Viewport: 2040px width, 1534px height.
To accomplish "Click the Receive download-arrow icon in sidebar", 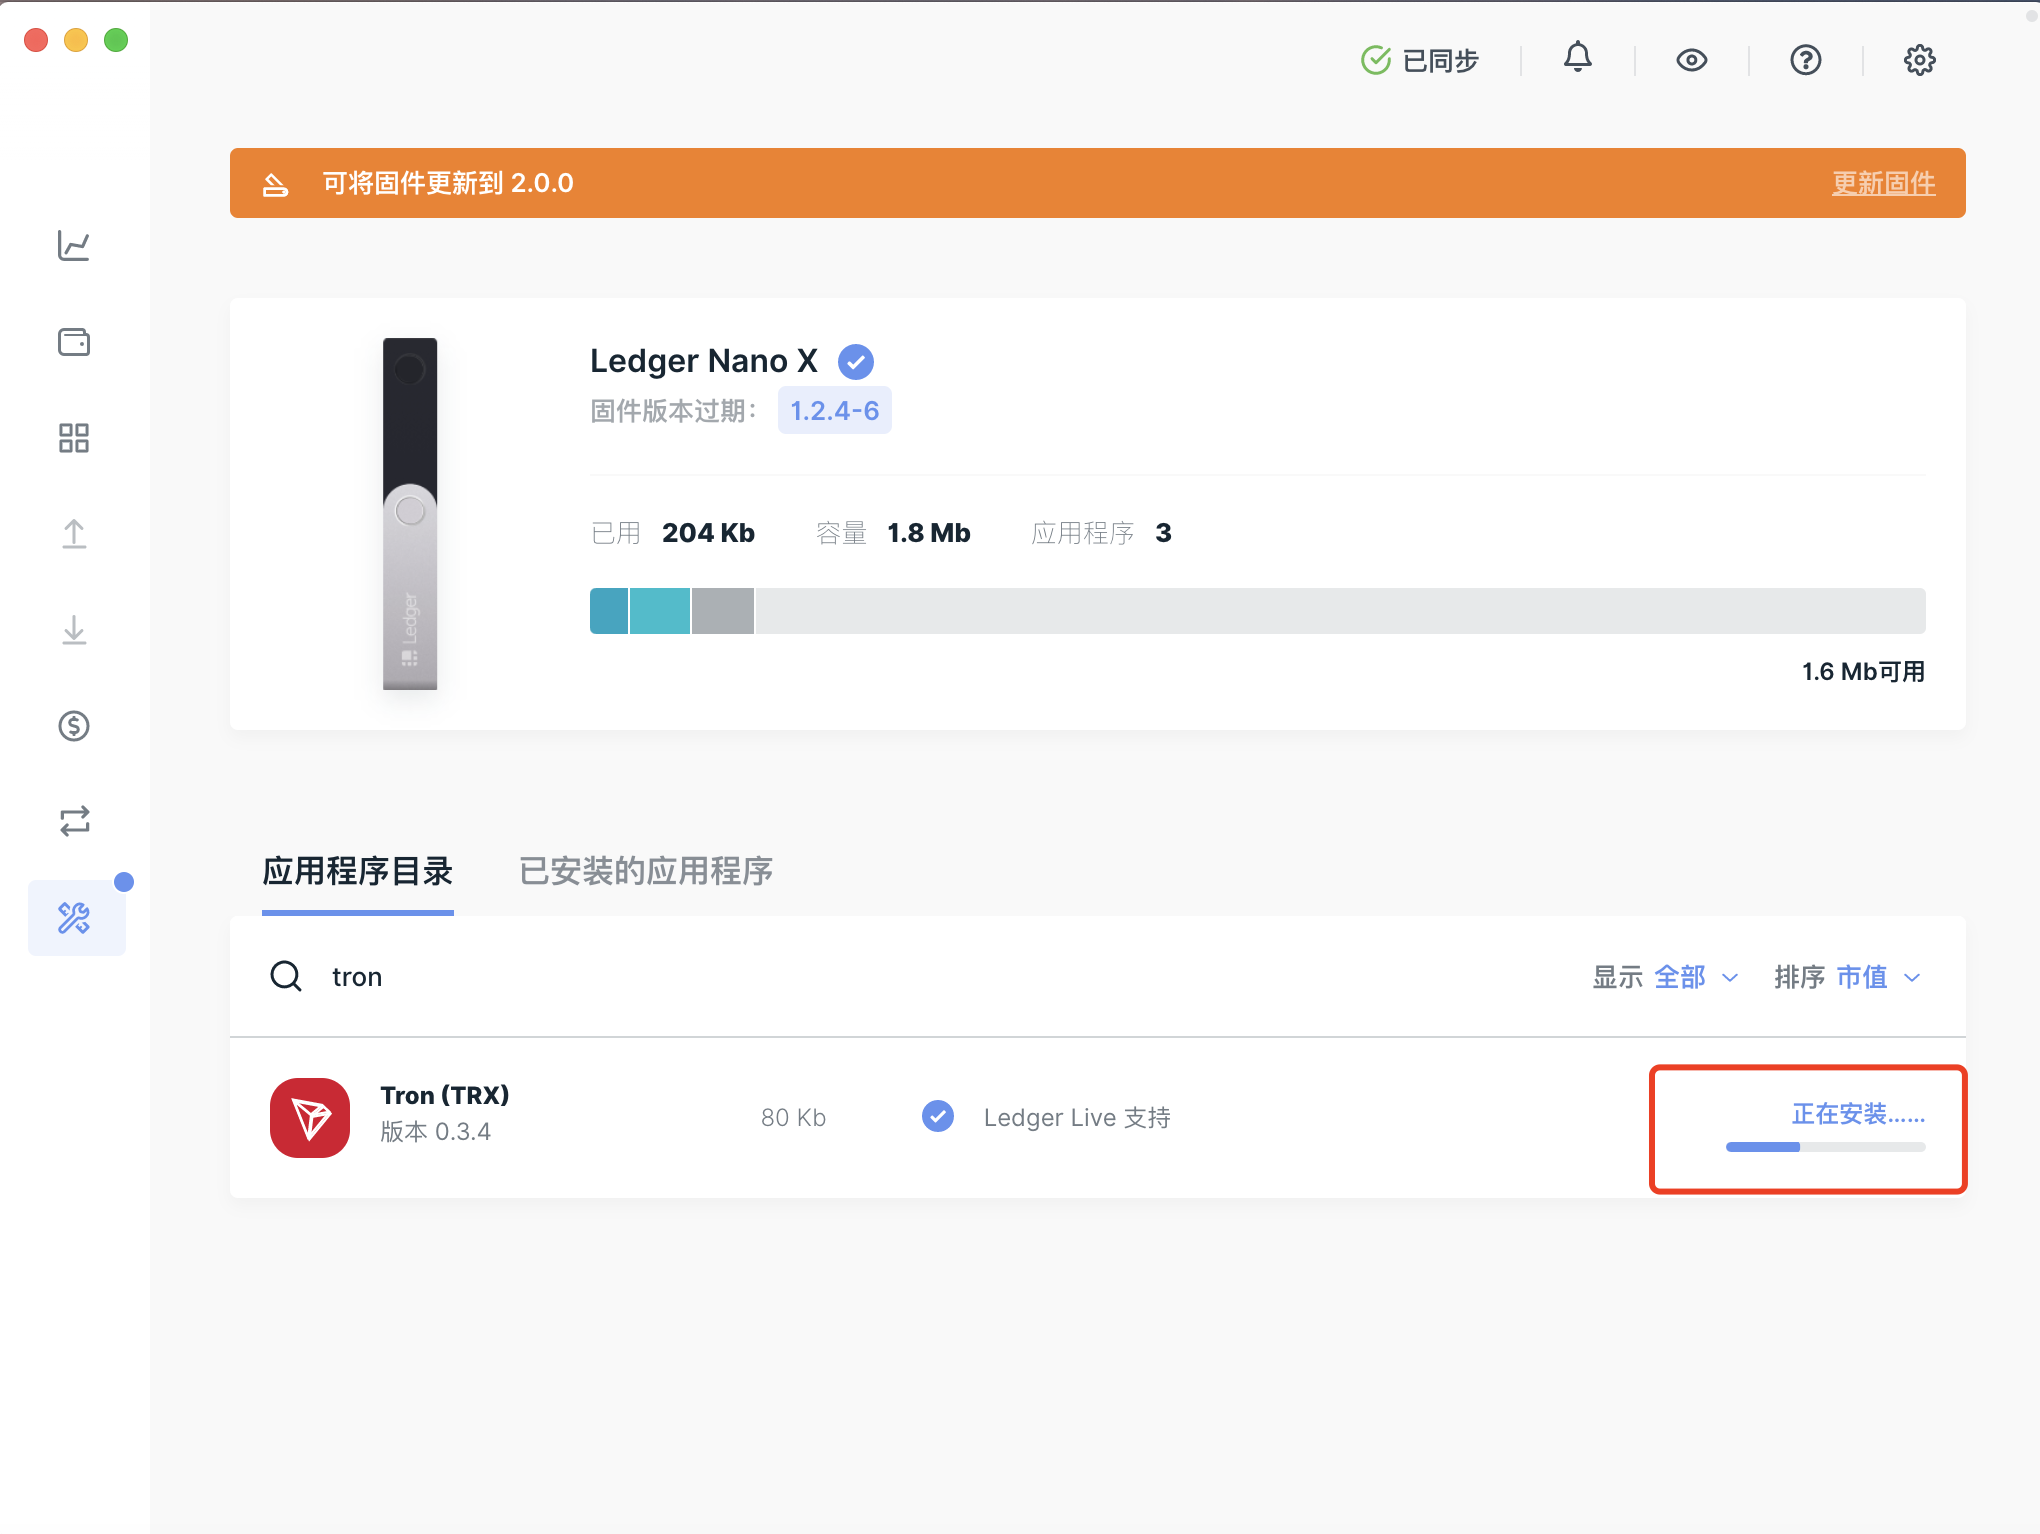I will coord(74,630).
